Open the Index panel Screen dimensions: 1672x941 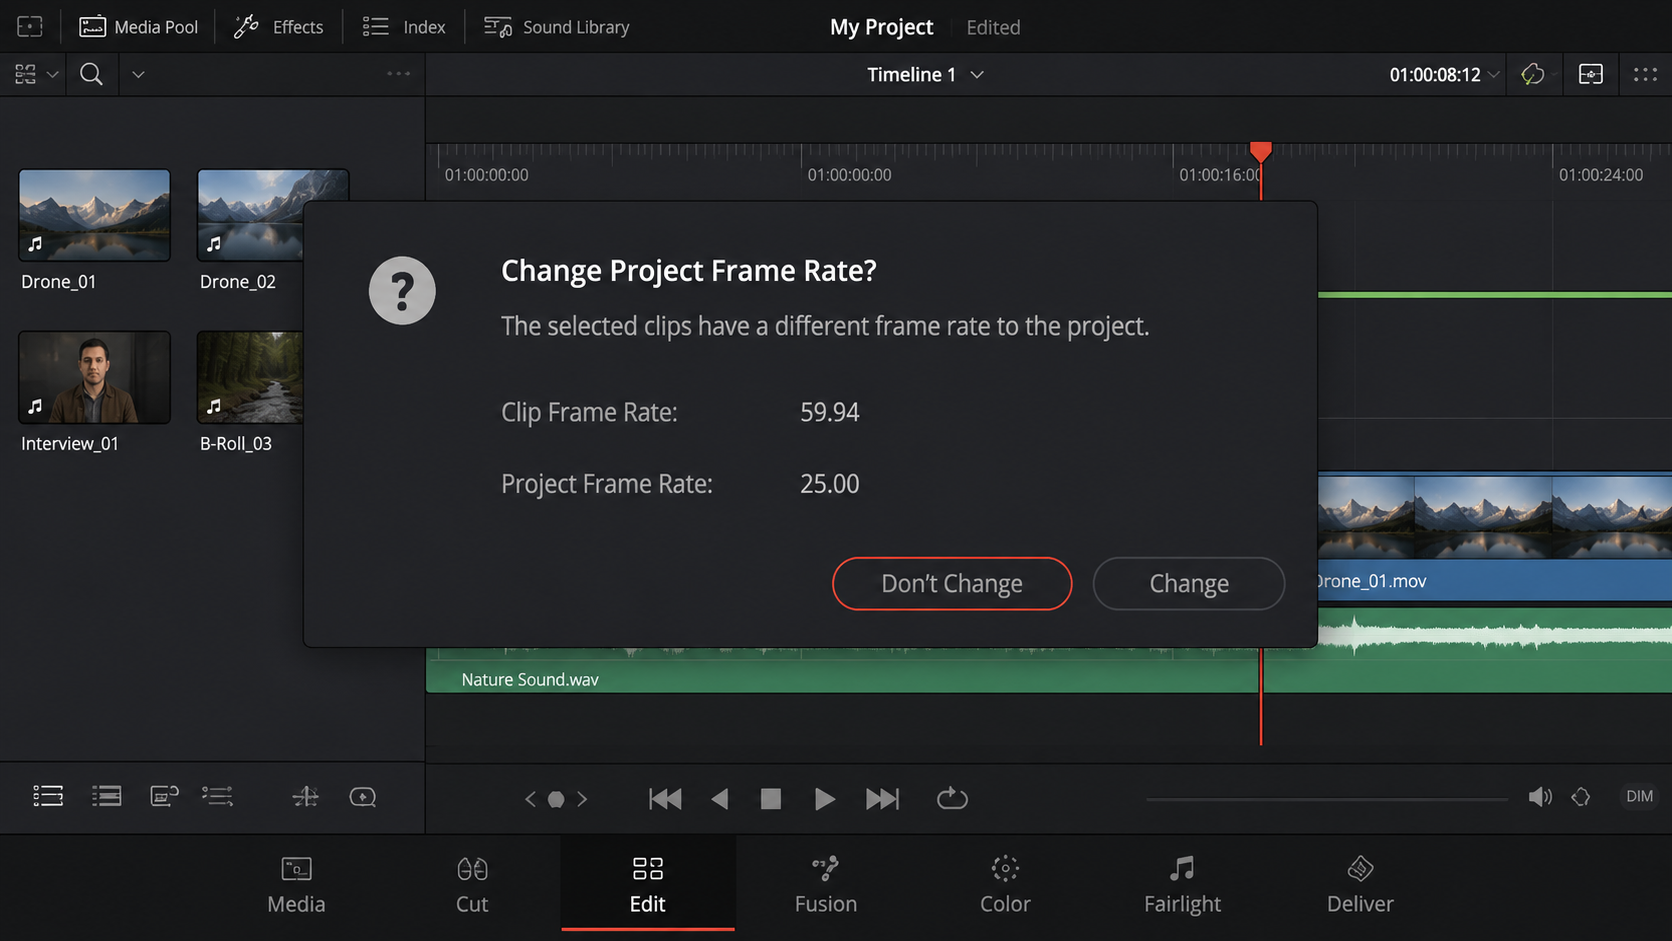tap(404, 27)
